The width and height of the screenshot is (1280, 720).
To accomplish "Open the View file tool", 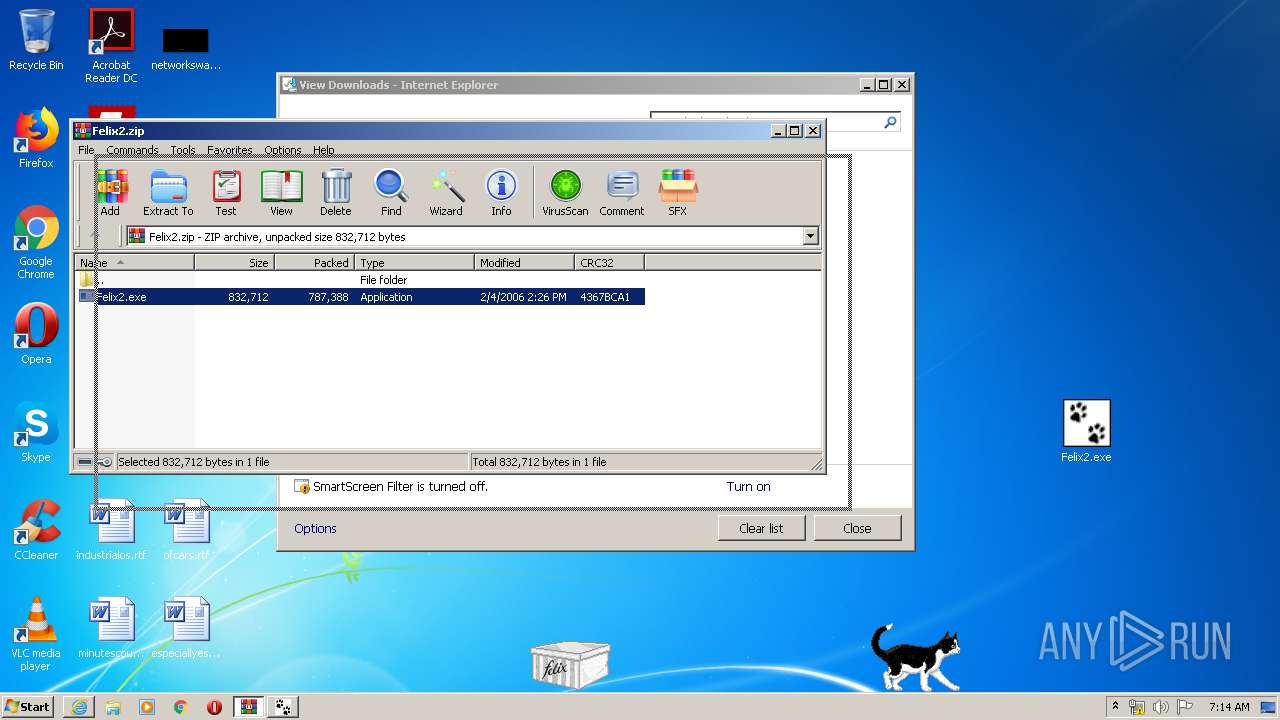I will [281, 193].
